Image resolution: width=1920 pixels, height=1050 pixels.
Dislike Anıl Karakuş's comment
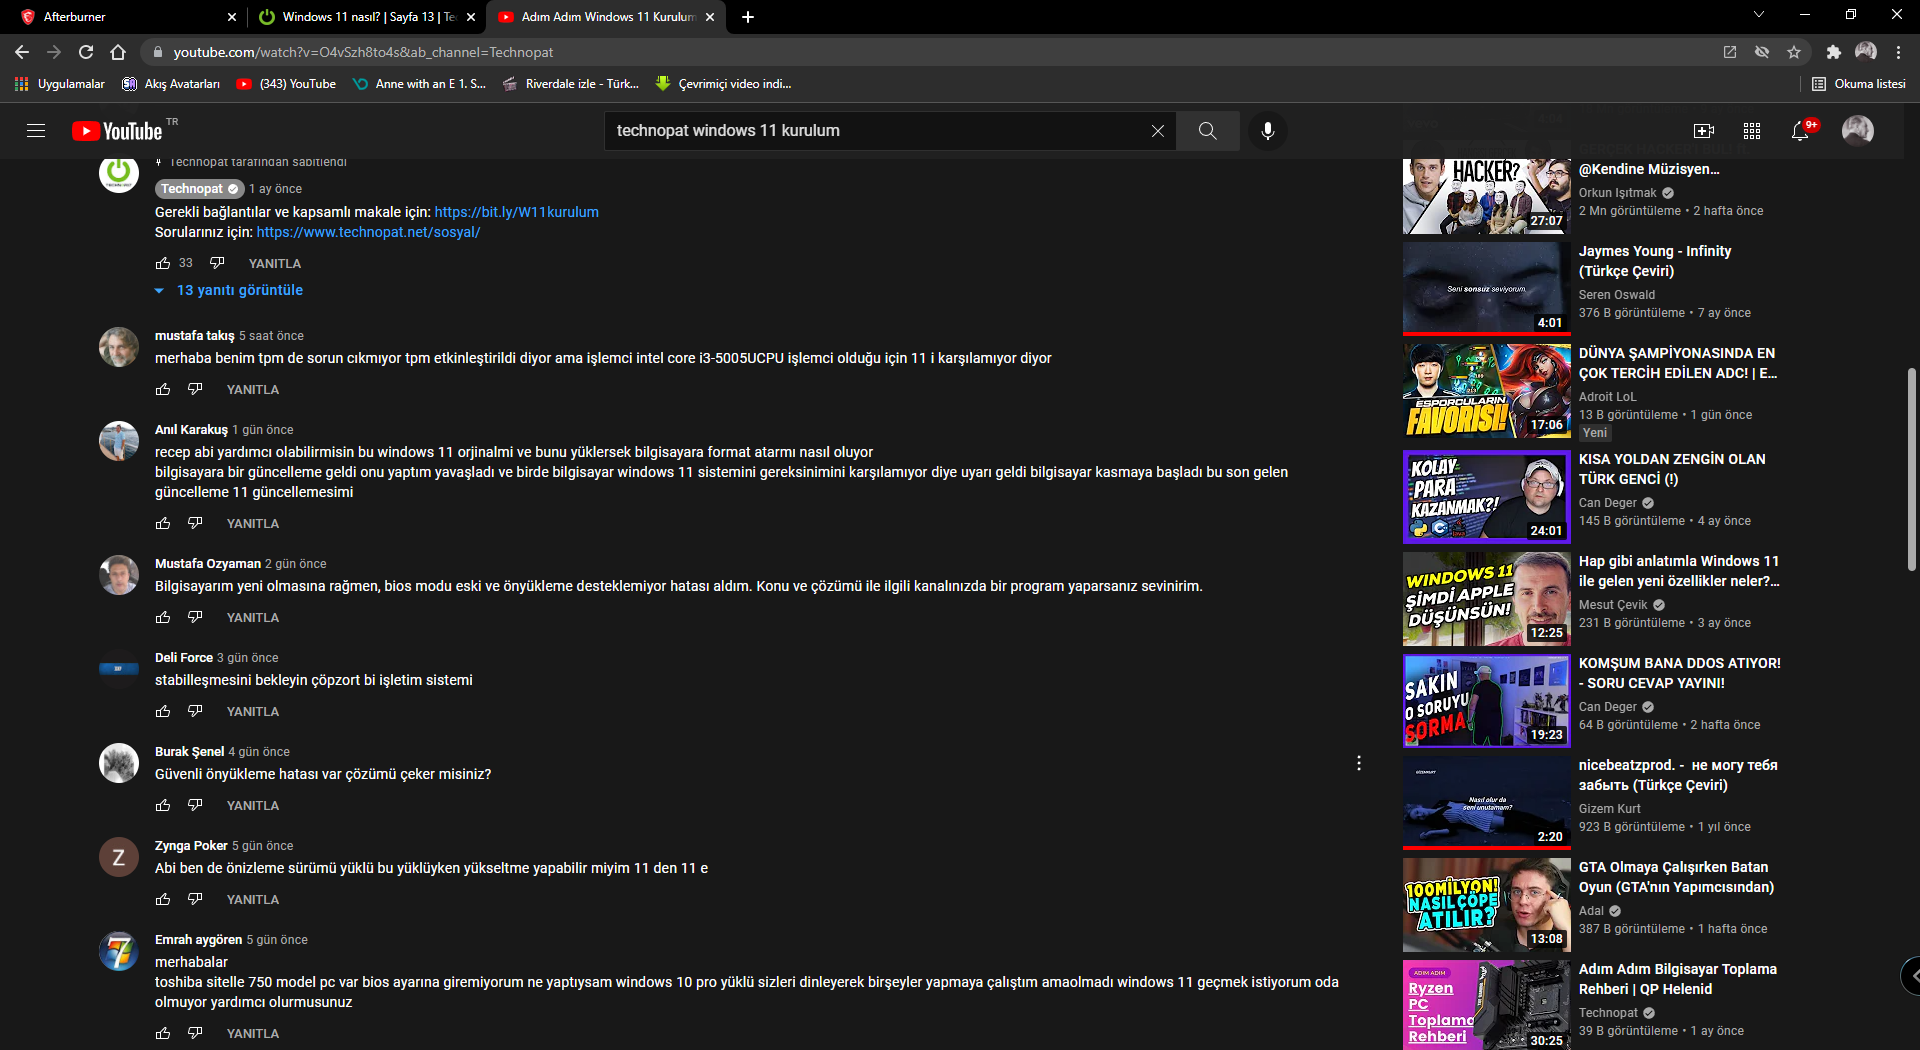pos(195,523)
